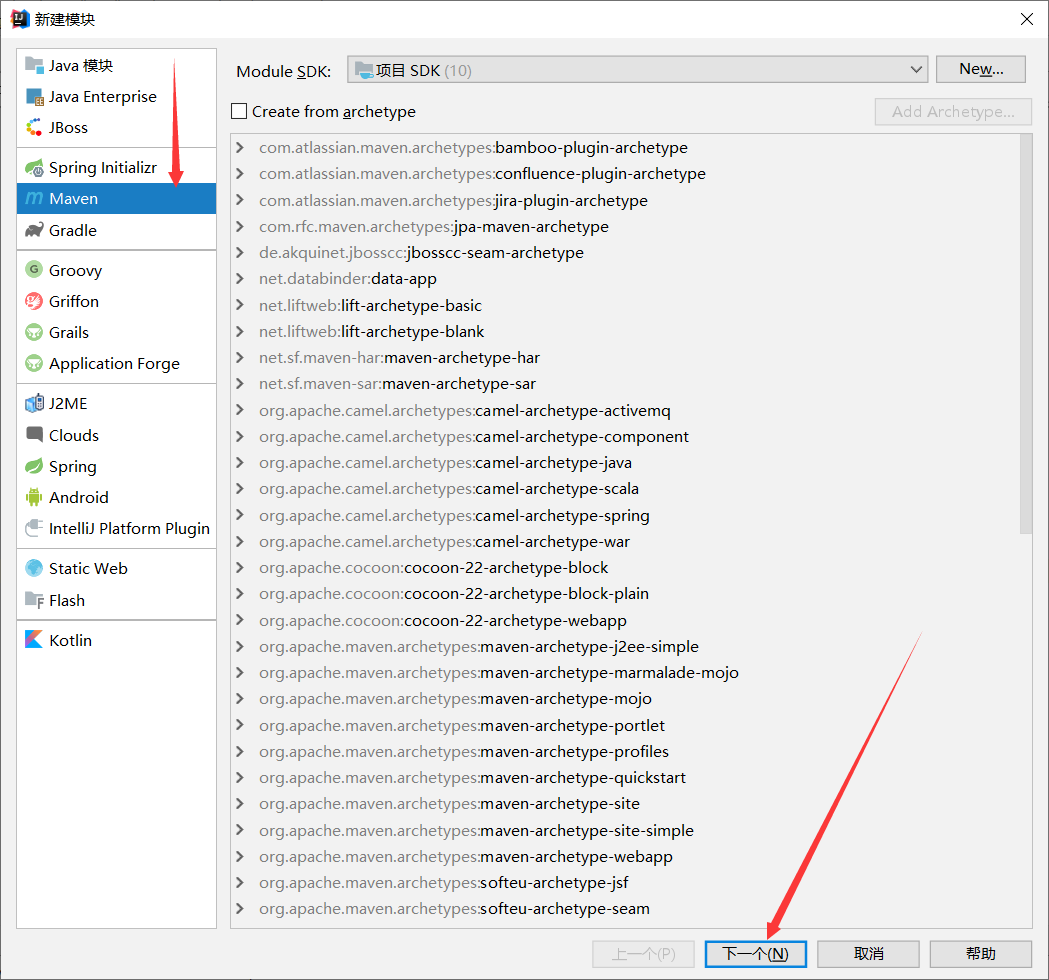Enable Create from archetype checkbox
The width and height of the screenshot is (1049, 980).
[239, 111]
